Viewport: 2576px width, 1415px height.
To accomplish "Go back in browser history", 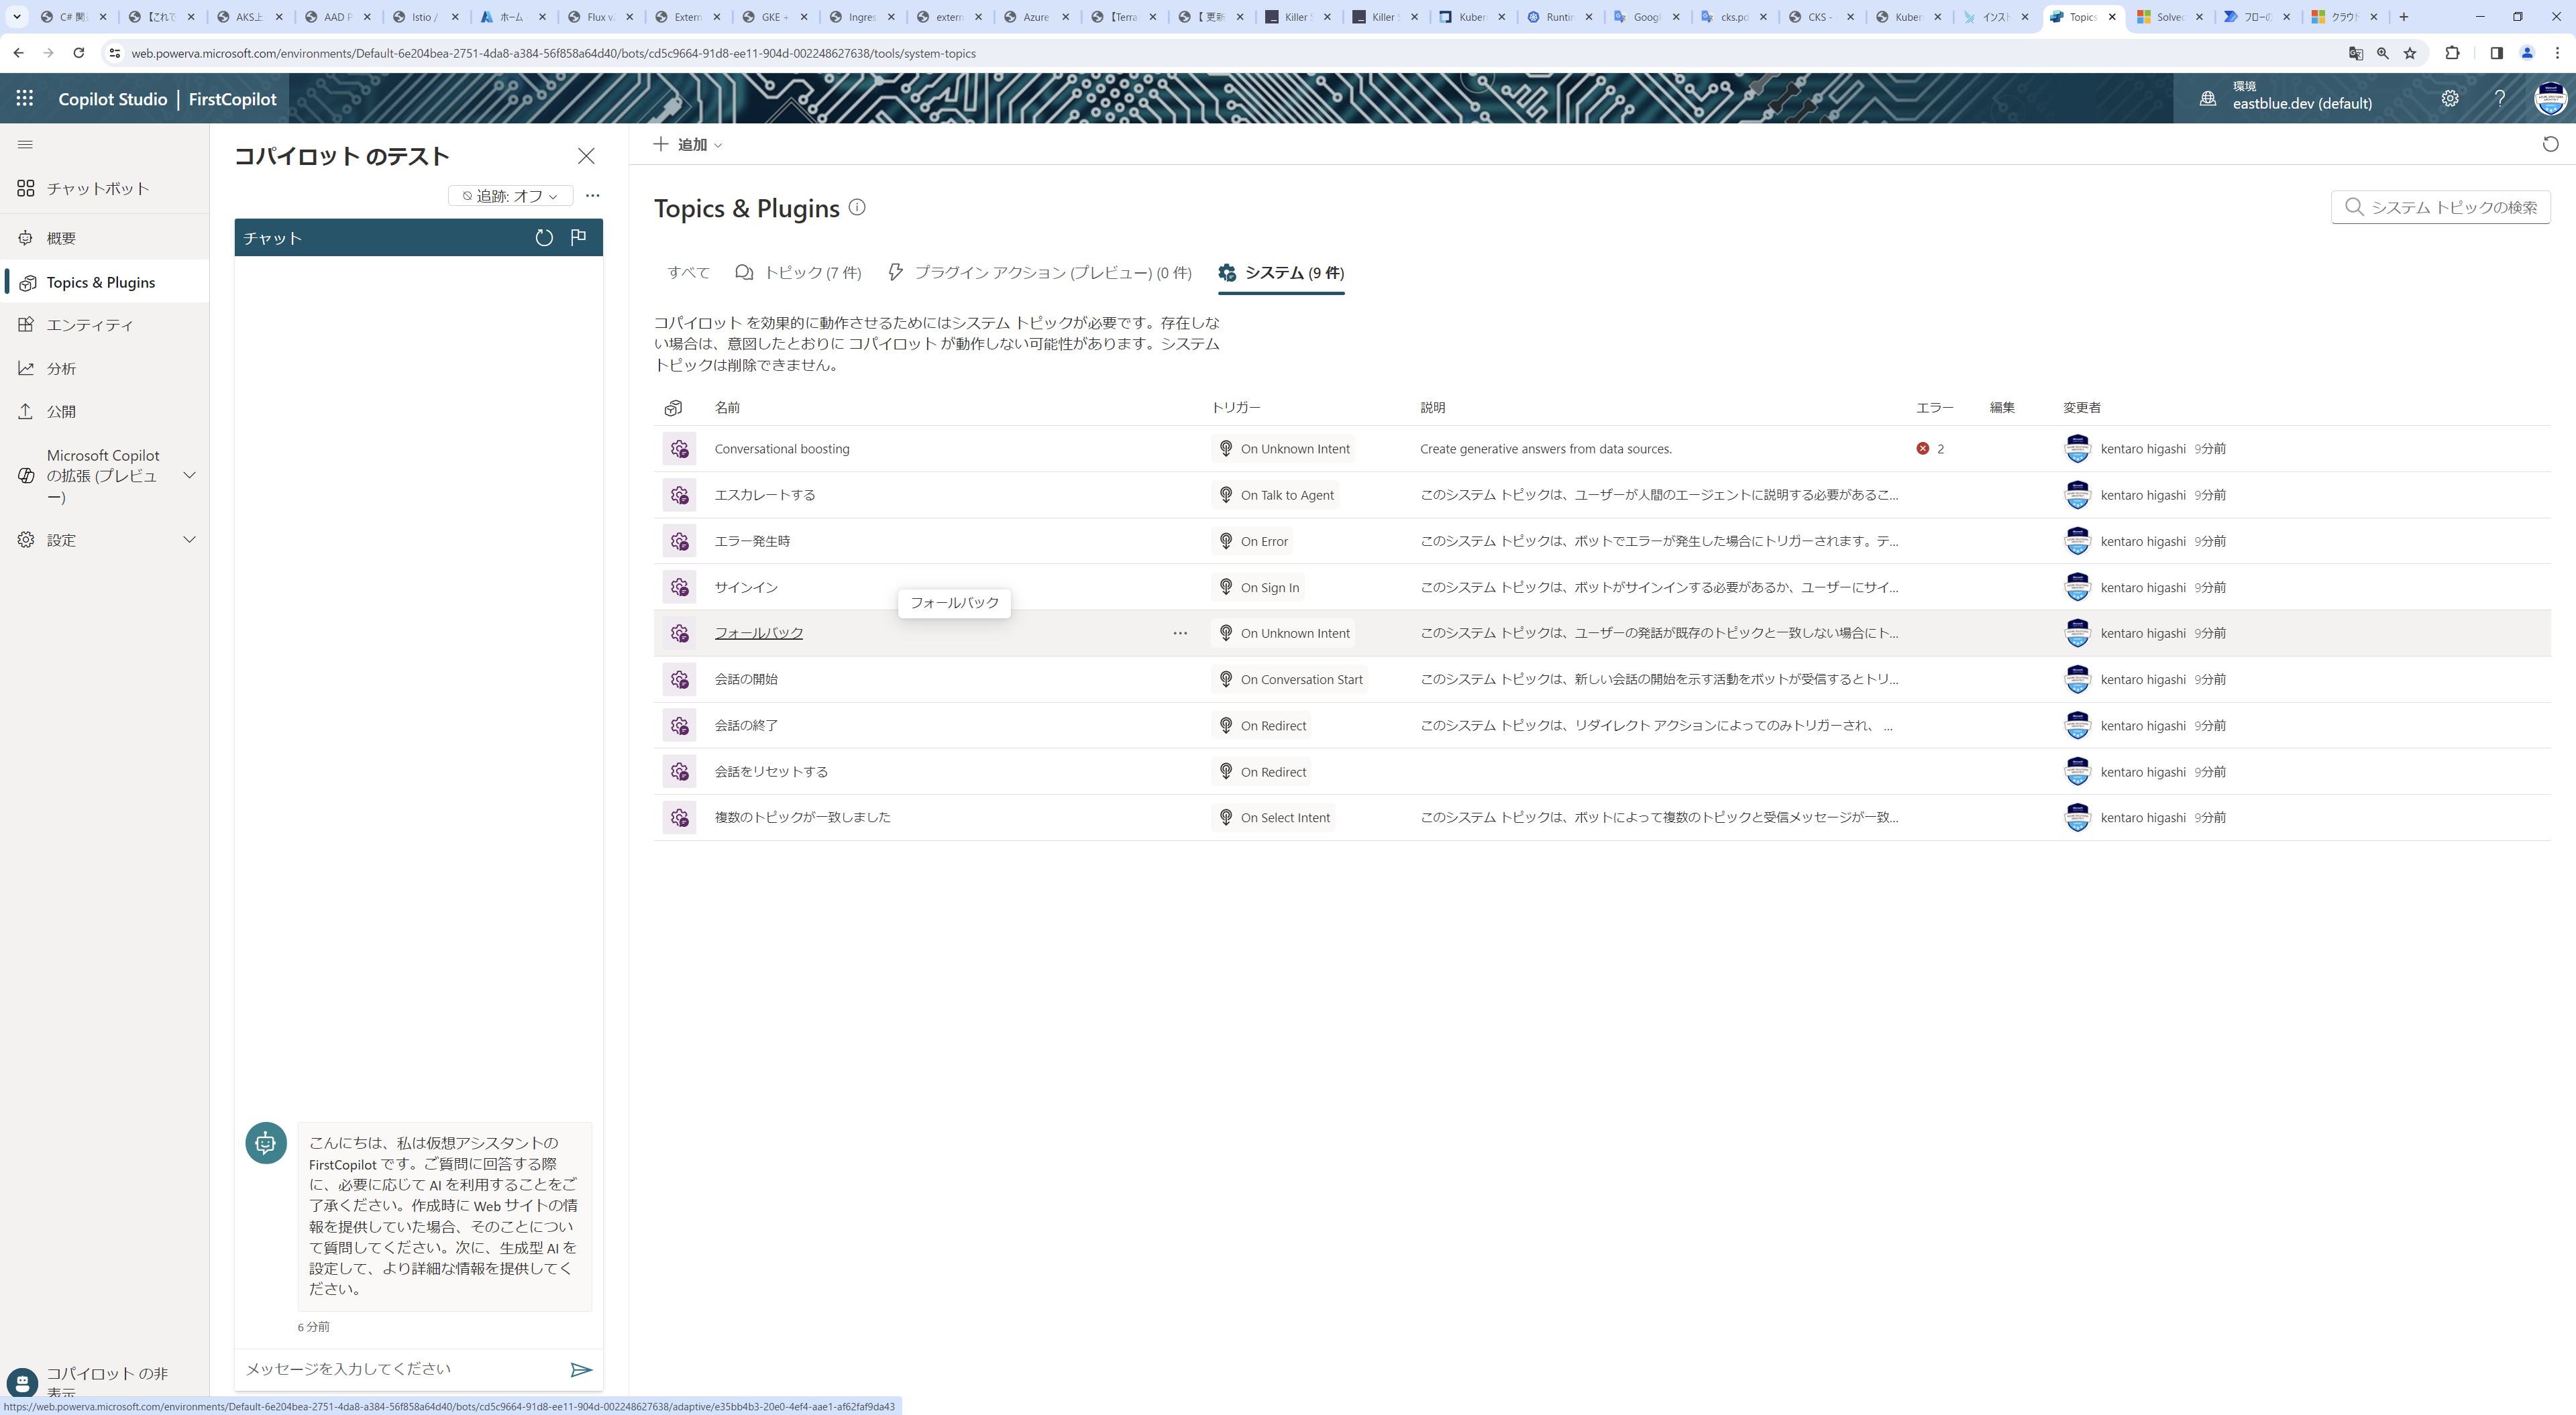I will (x=19, y=53).
